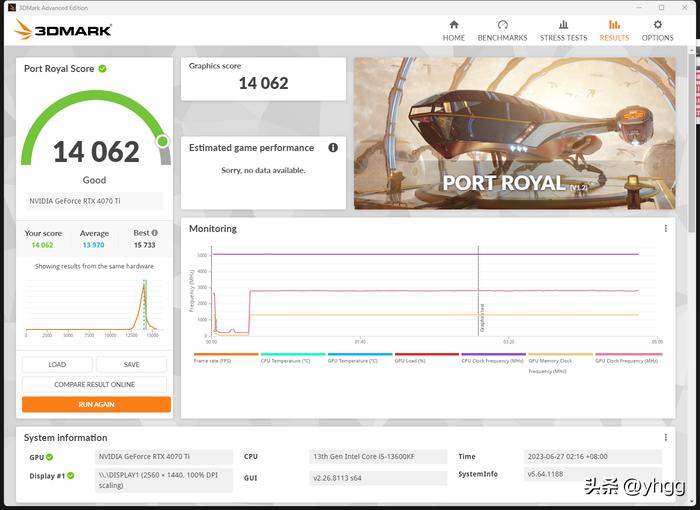Click the Display #1 green check icon
The image size is (700, 510).
[71, 476]
